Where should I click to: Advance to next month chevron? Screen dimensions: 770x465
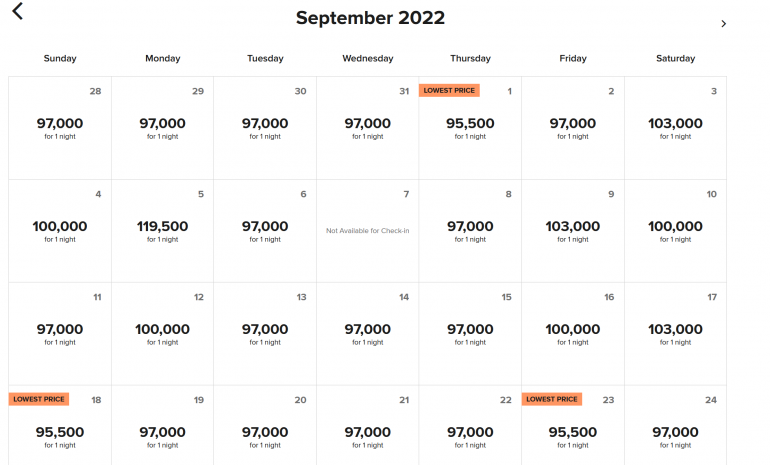point(723,24)
